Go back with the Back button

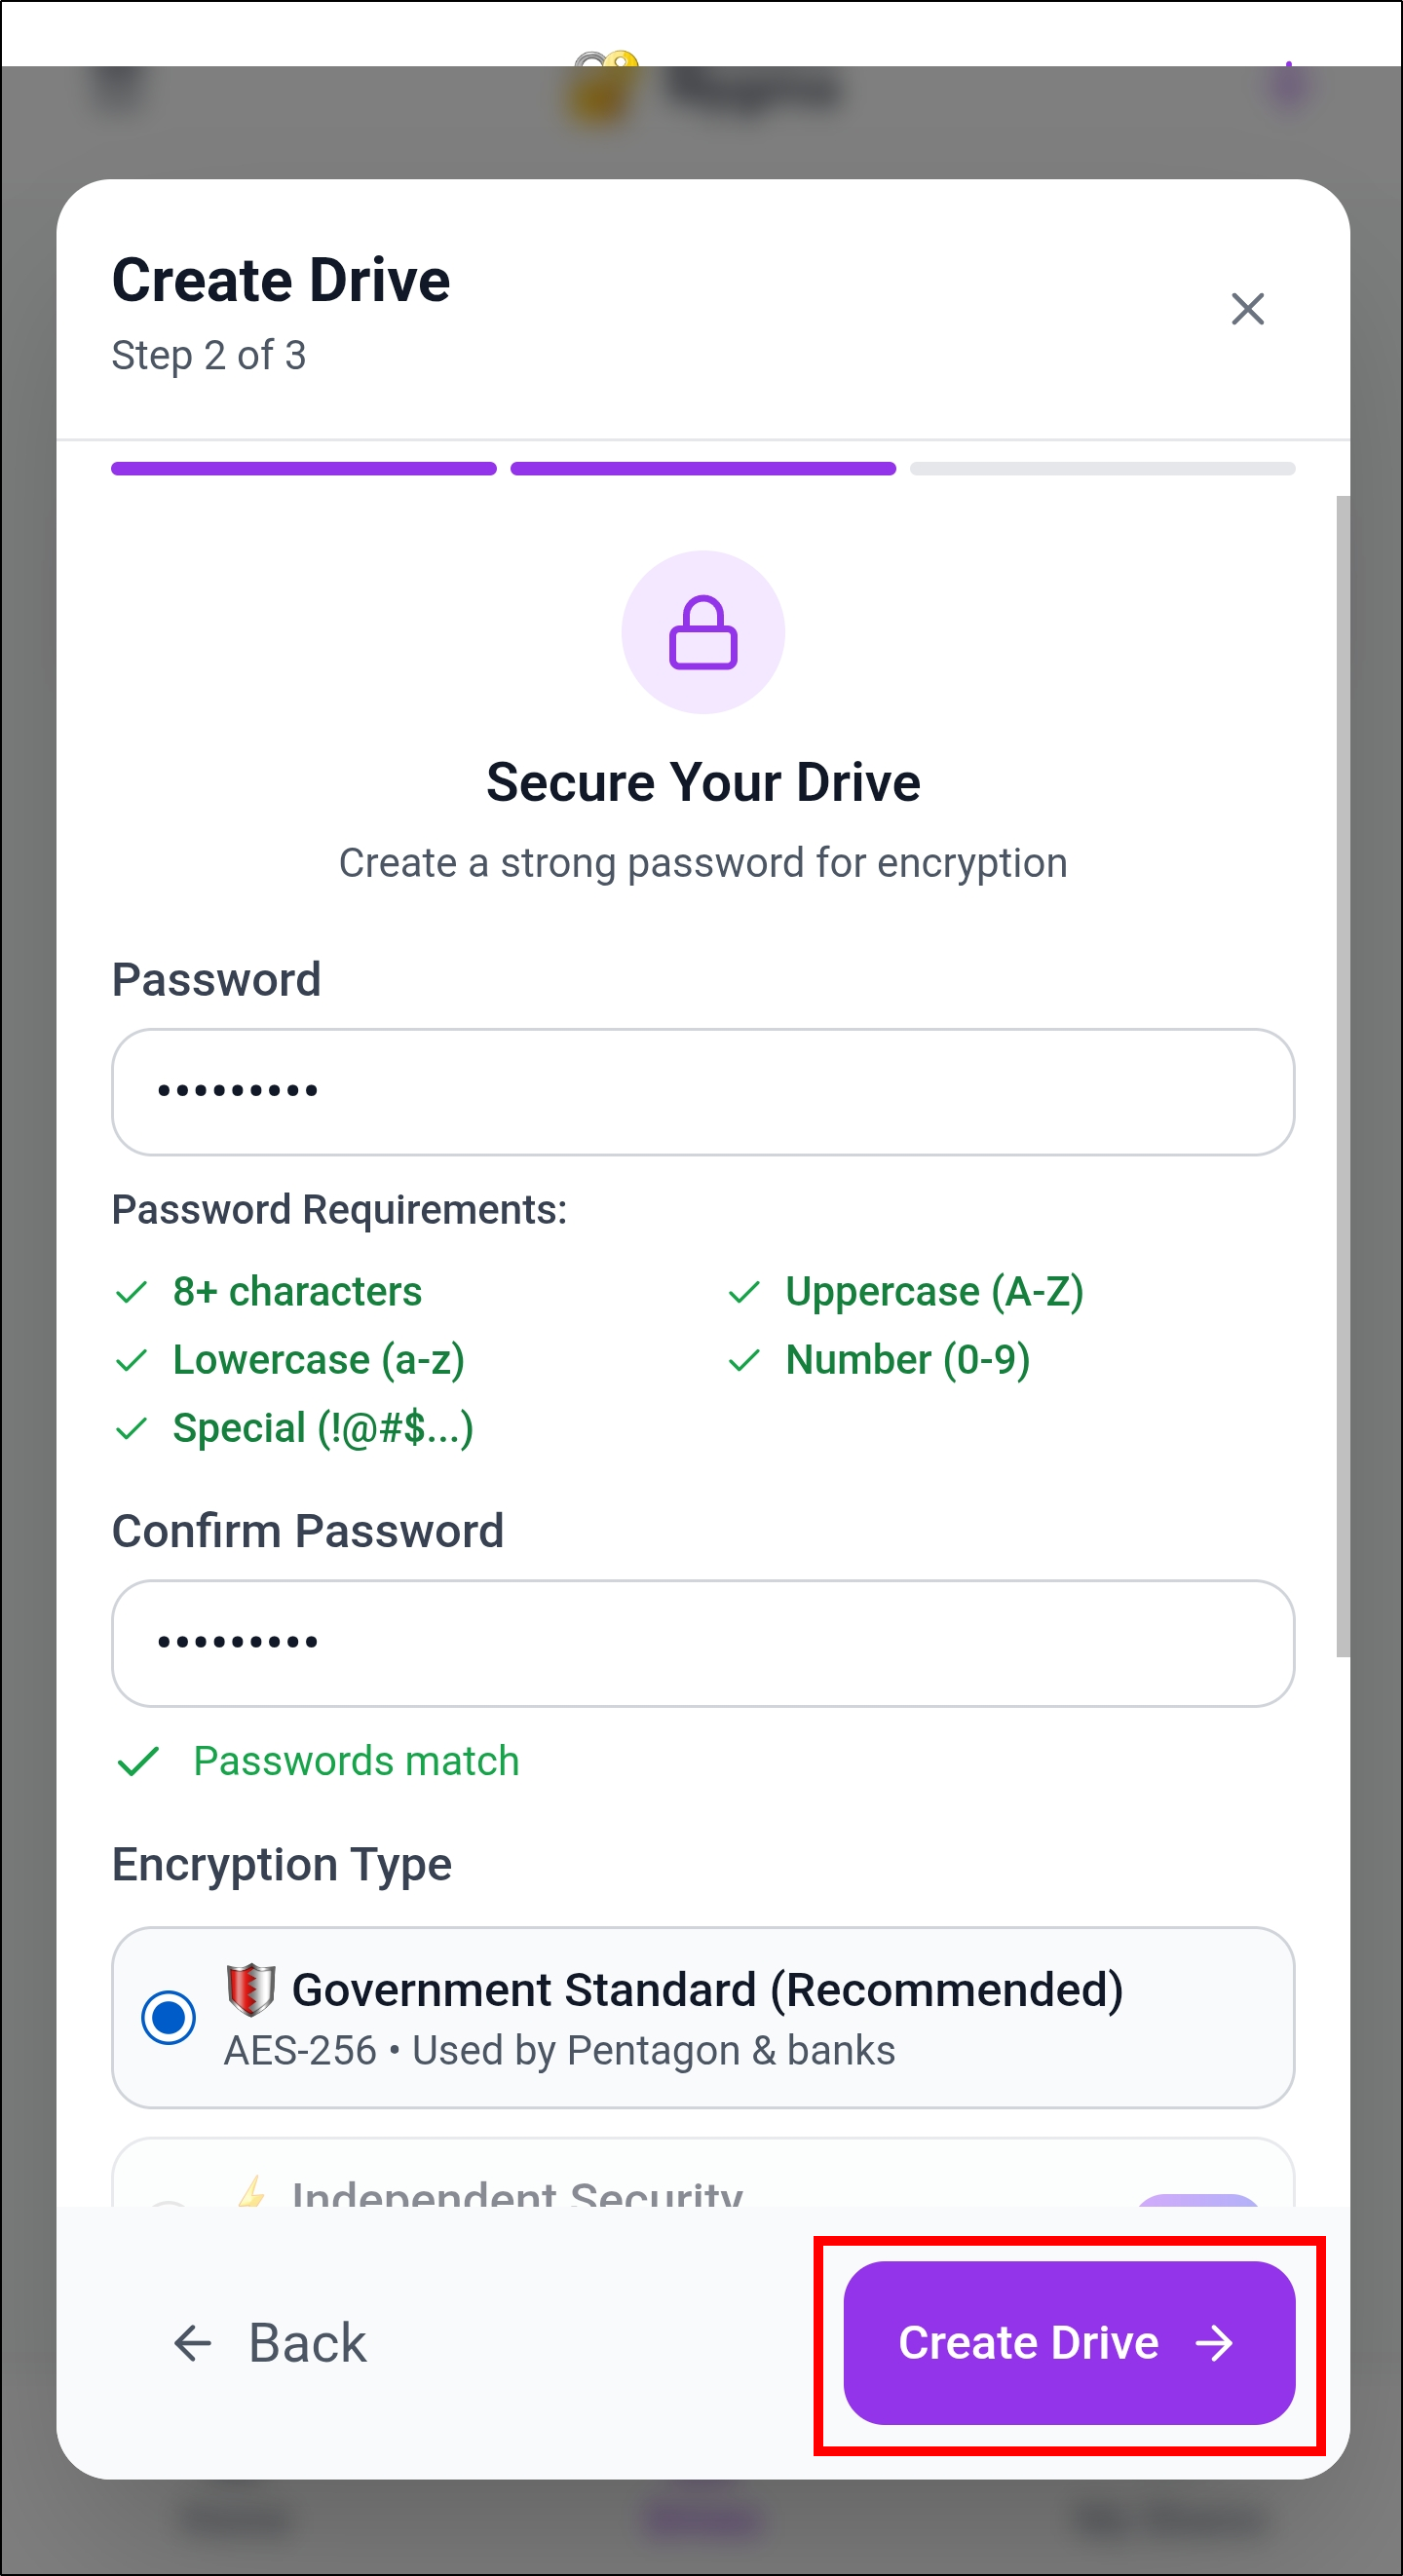pos(270,2342)
